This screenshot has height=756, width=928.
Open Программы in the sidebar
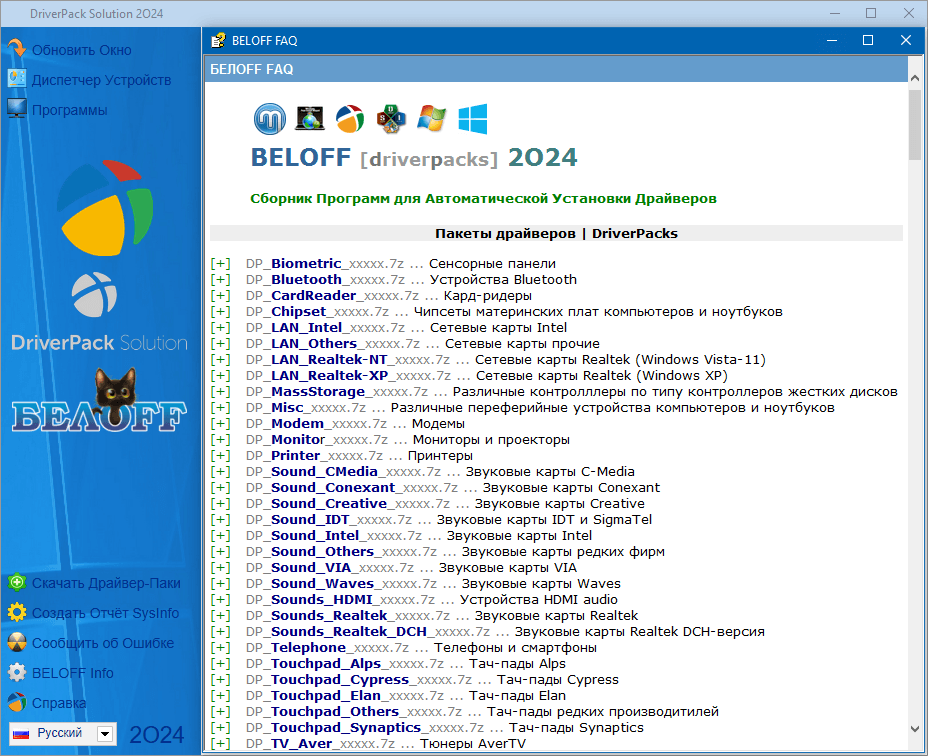(69, 110)
